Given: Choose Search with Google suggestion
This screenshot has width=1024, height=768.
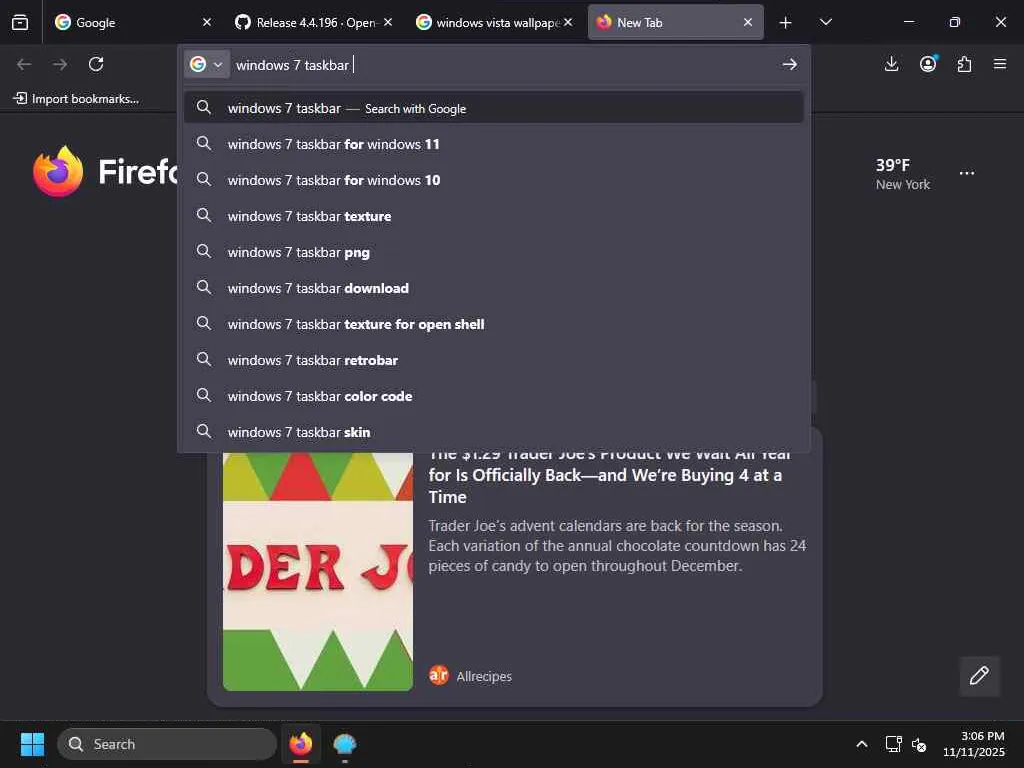Looking at the screenshot, I should (x=494, y=108).
